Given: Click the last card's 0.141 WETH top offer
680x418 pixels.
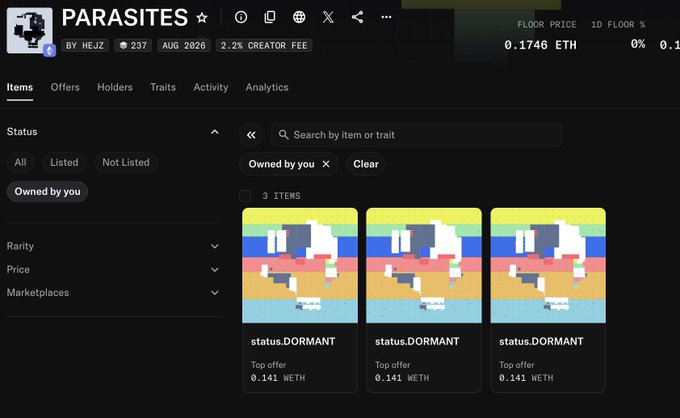Looking at the screenshot, I should coord(526,378).
